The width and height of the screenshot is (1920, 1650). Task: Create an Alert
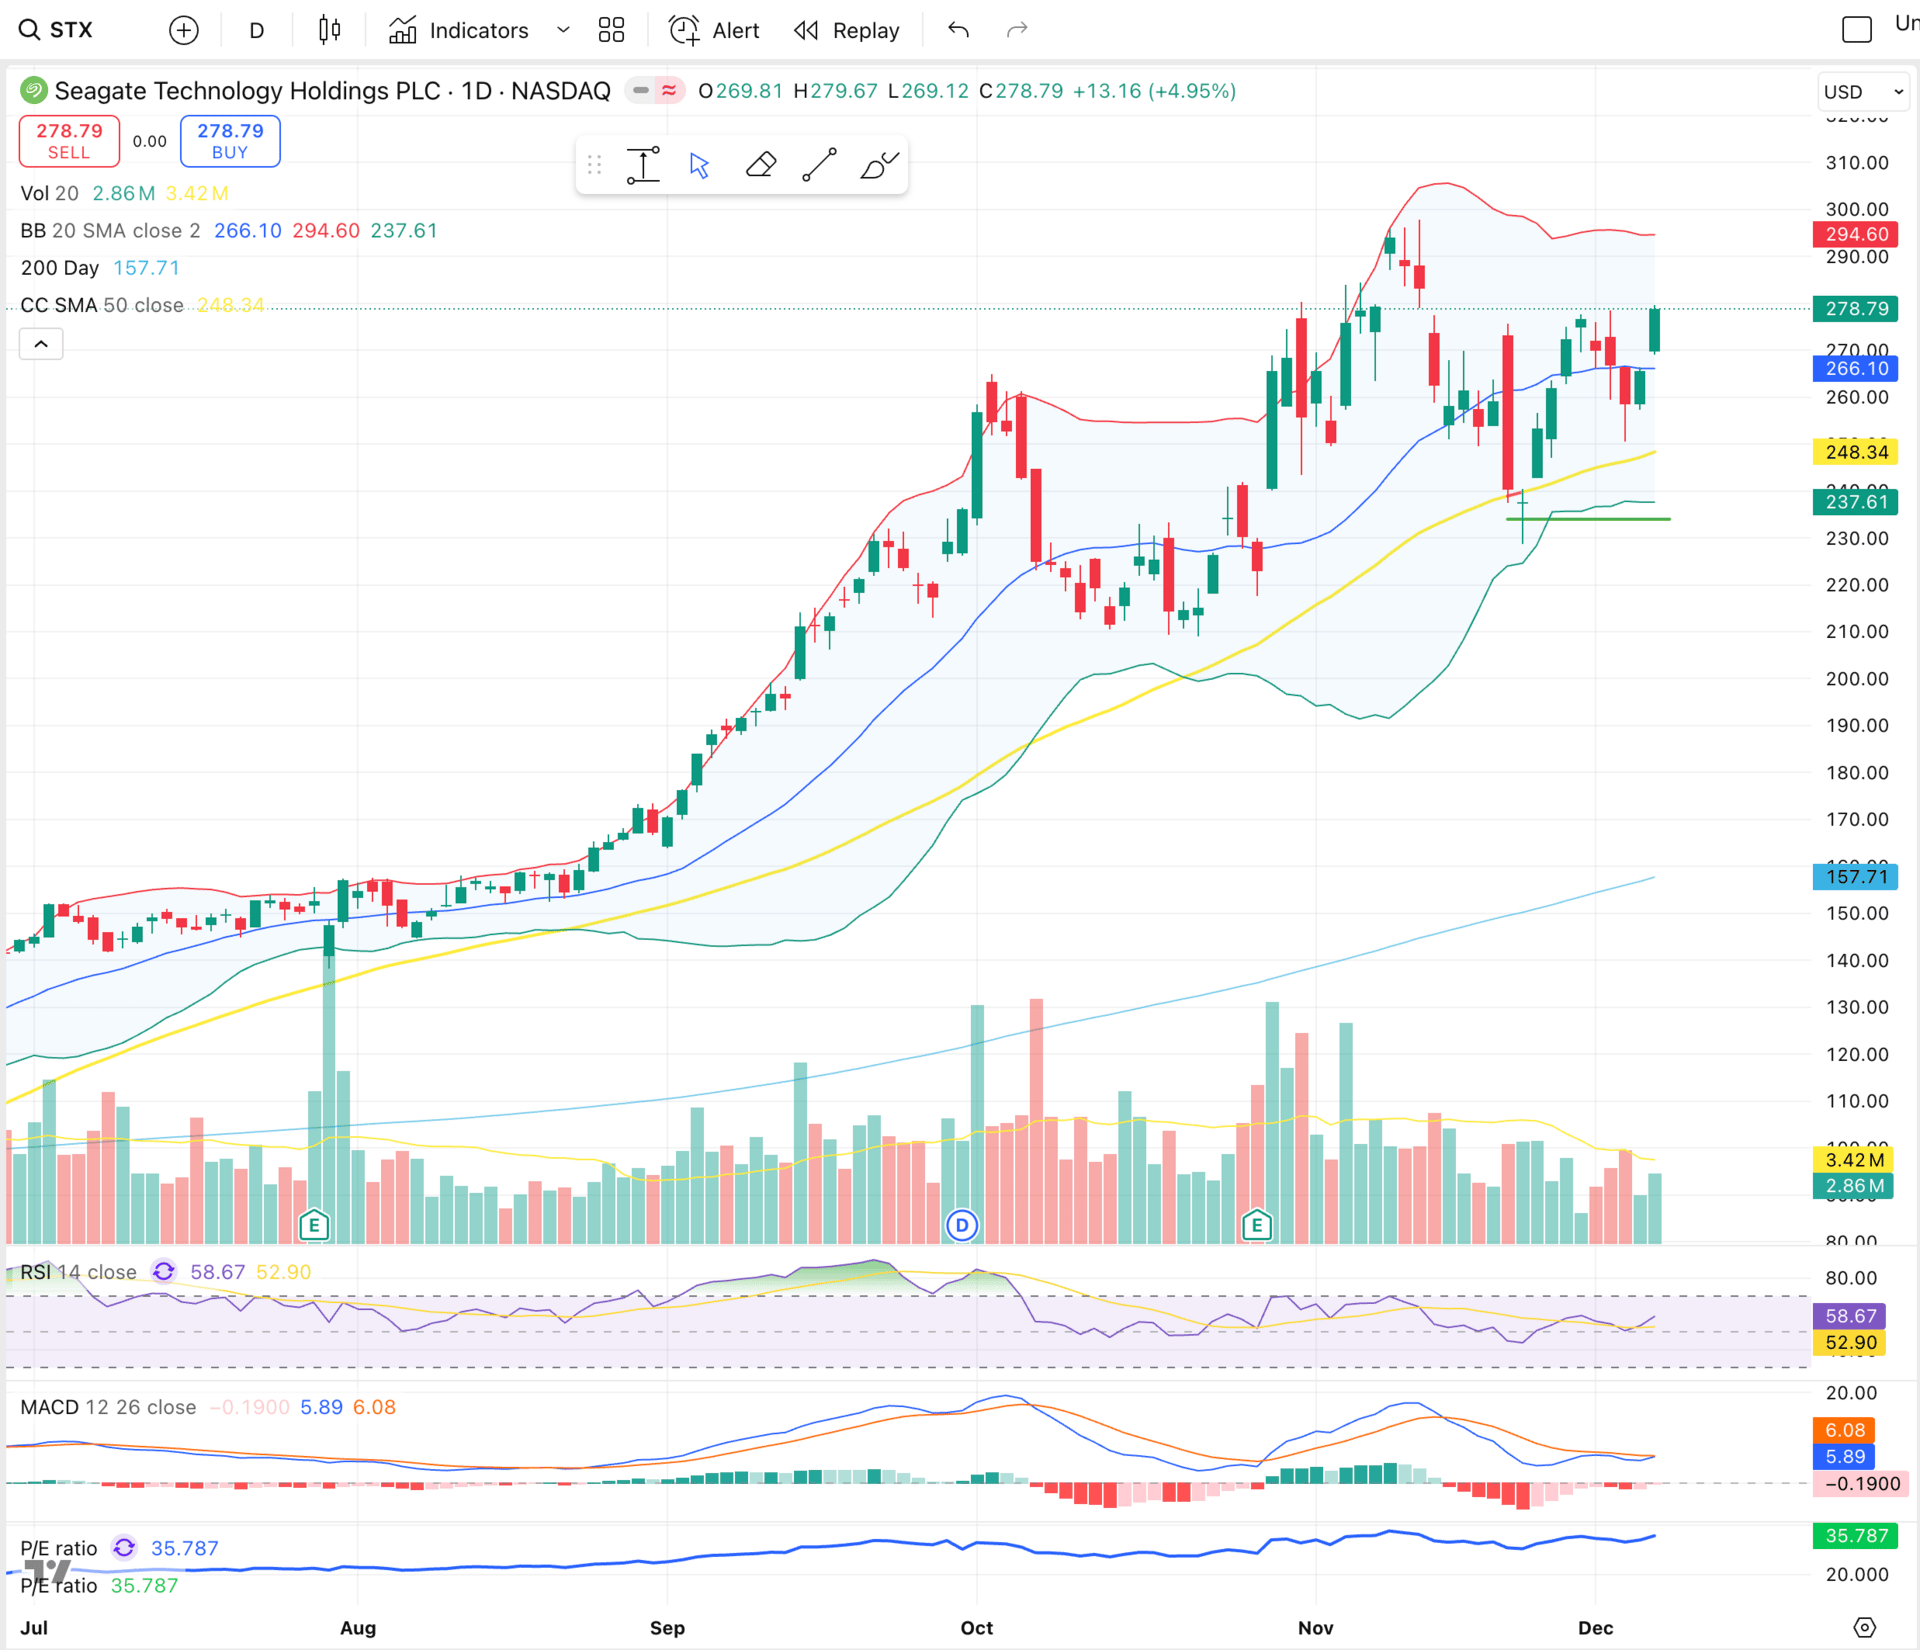[714, 30]
